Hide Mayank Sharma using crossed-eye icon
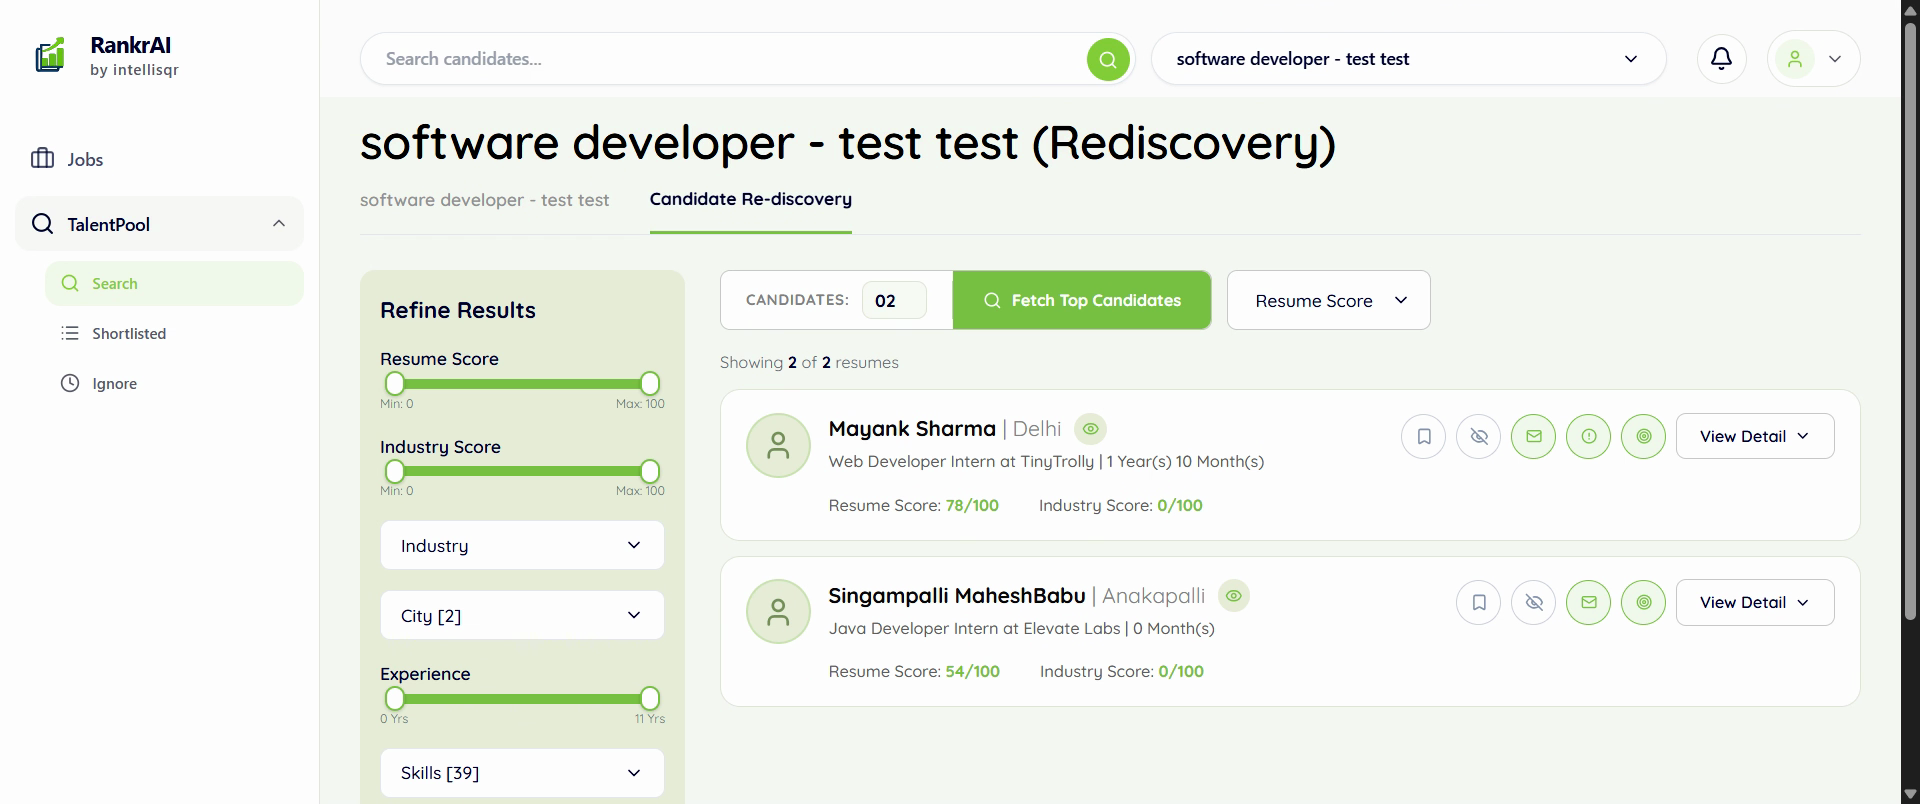The width and height of the screenshot is (1920, 804). (x=1478, y=436)
